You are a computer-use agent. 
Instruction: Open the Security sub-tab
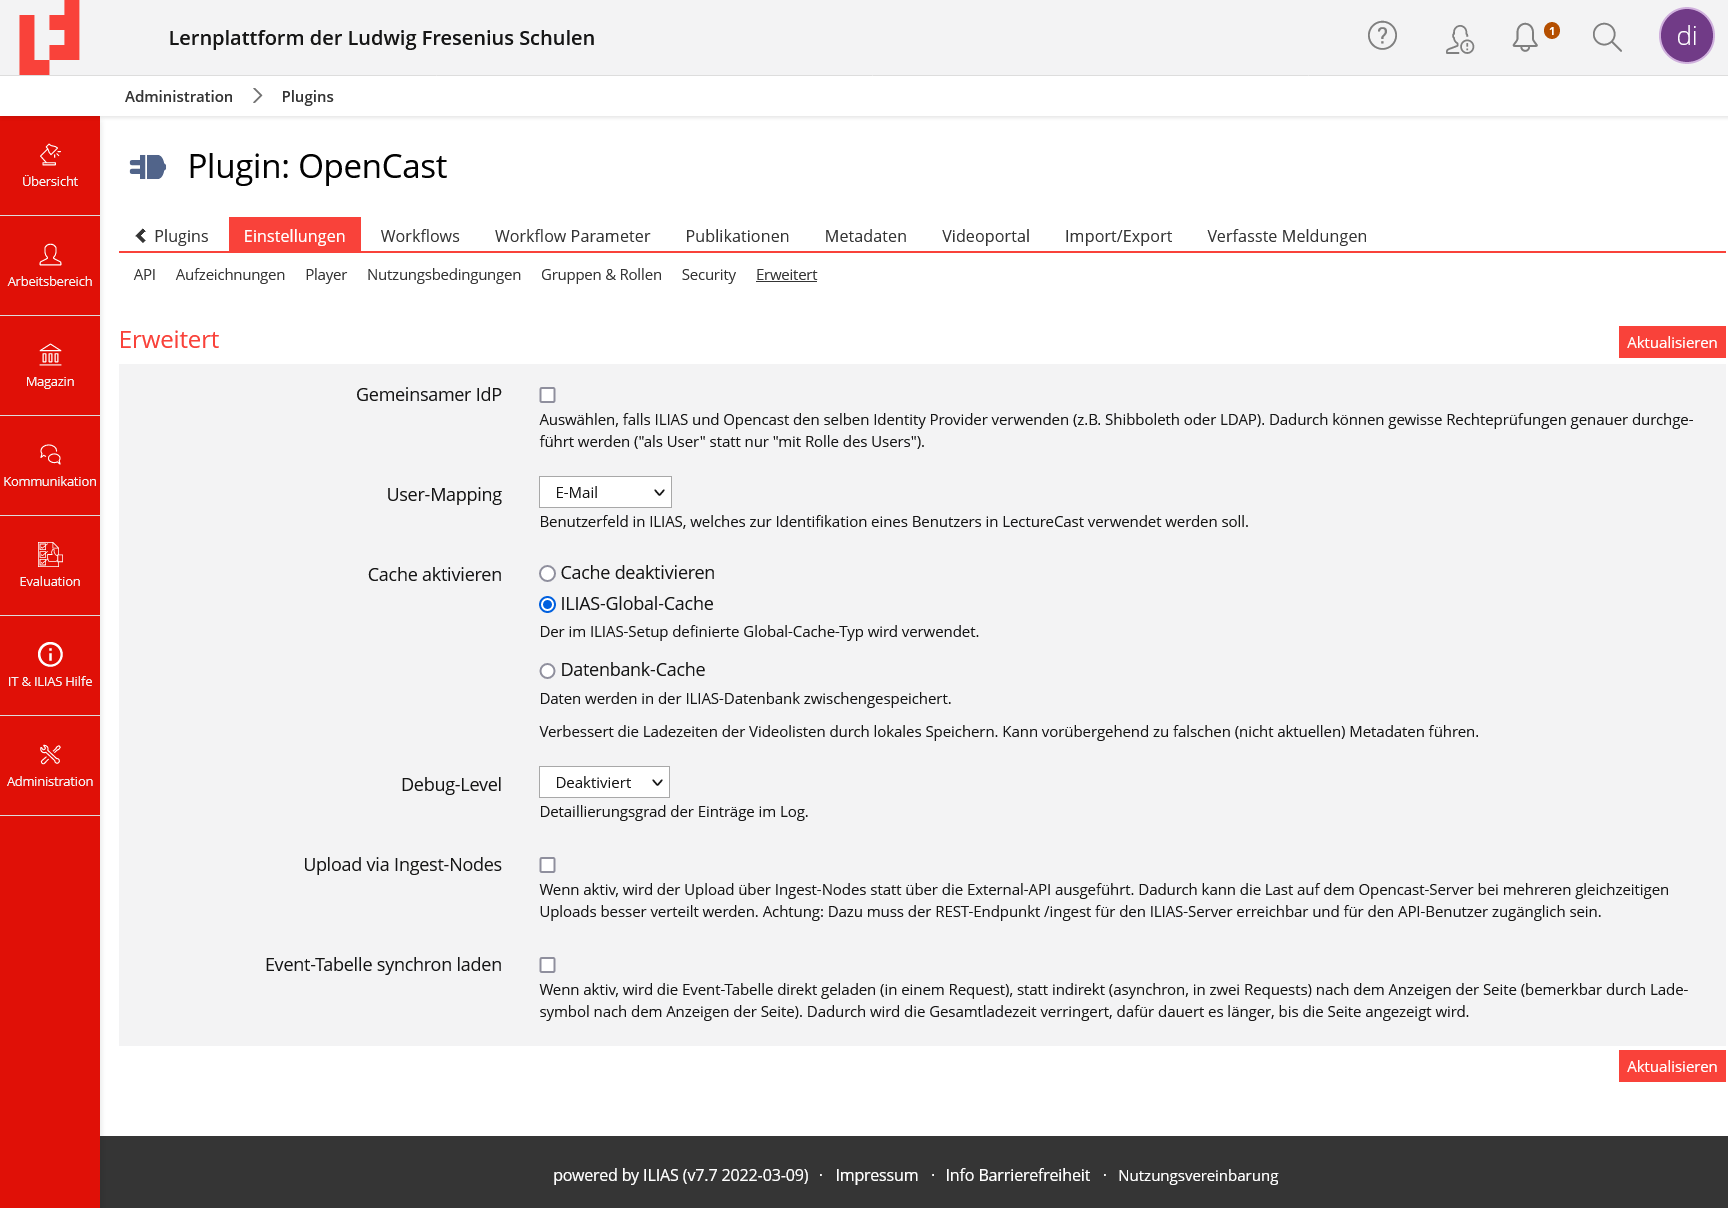[x=708, y=274]
